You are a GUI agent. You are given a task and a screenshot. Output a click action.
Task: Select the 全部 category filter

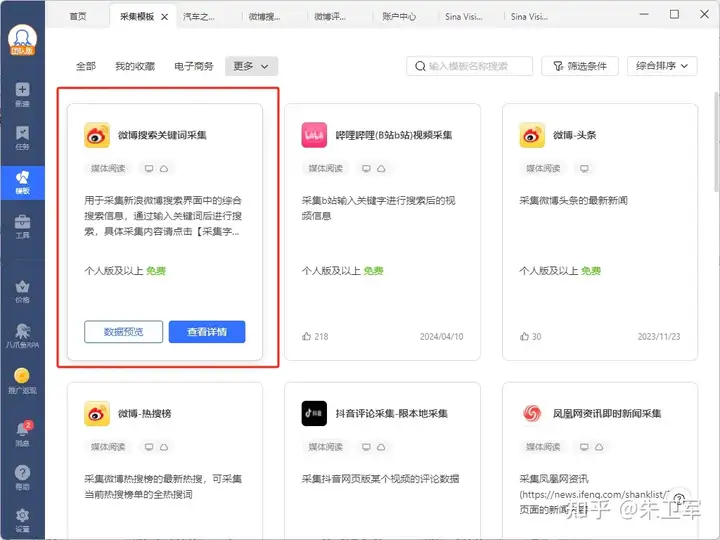86,66
